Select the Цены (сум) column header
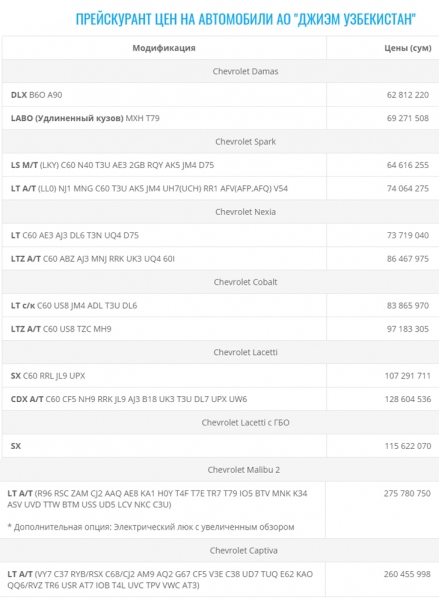Screen dimensions: 439x600 pos(408,48)
